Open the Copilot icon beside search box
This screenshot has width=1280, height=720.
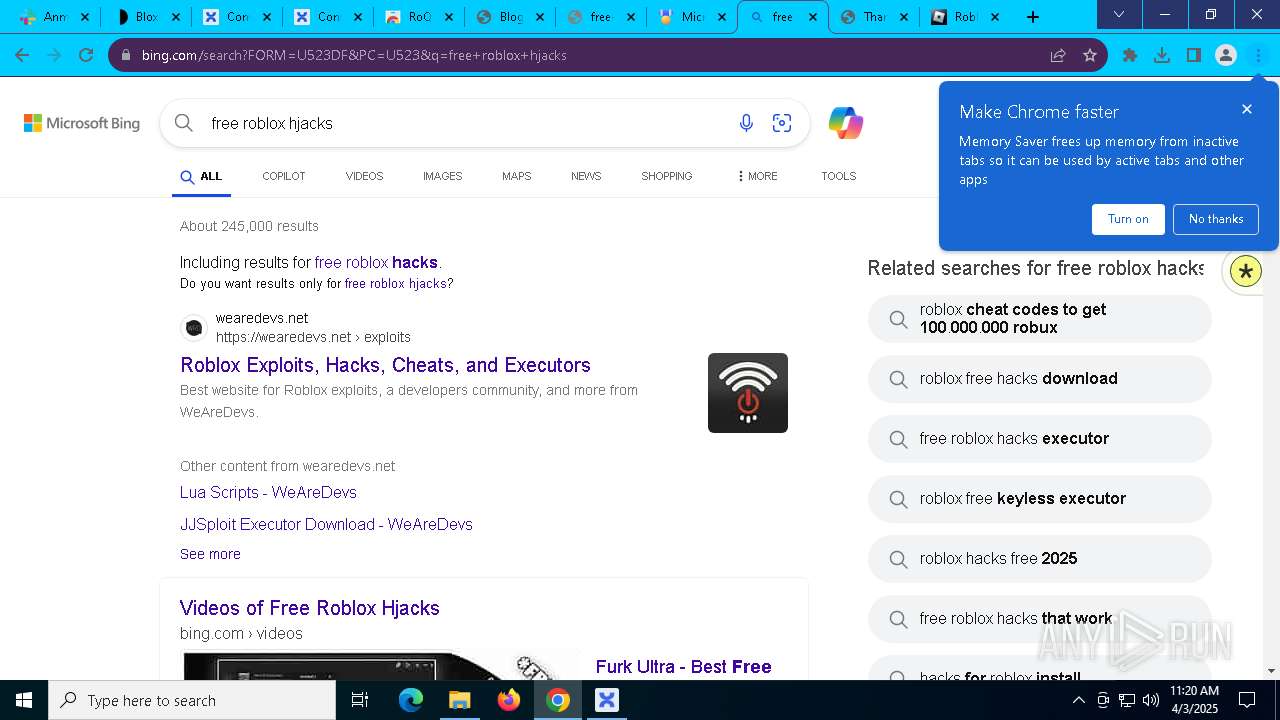[846, 123]
